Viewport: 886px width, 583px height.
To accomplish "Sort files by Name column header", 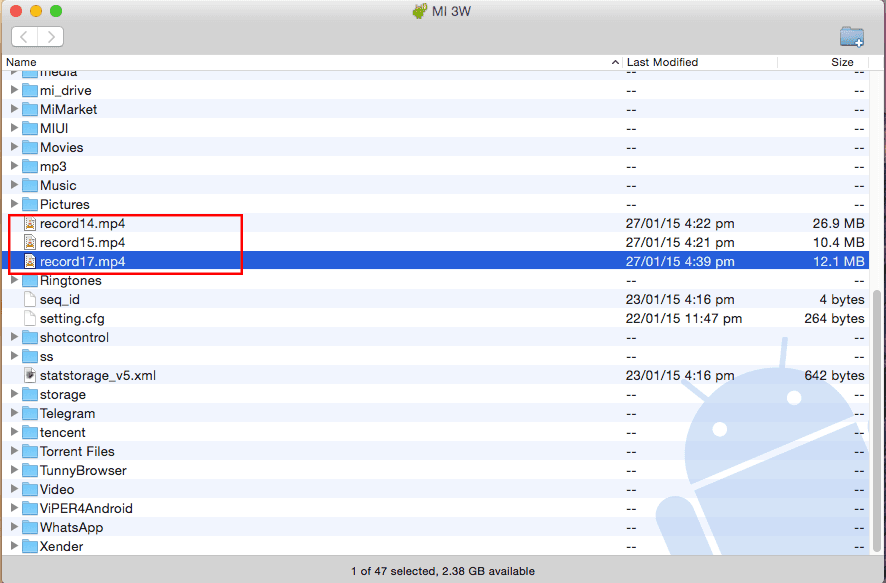I will [x=300, y=62].
